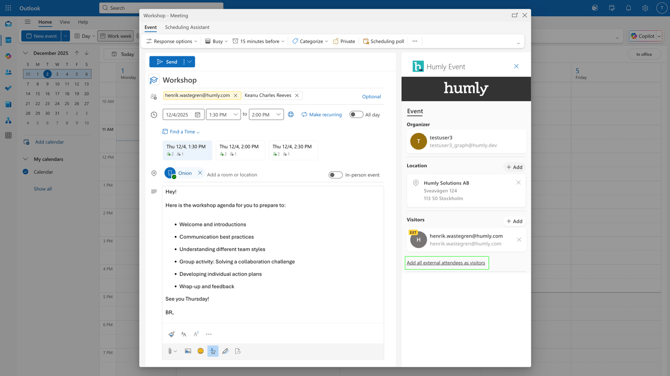The width and height of the screenshot is (670, 376).
Task: Select the Event tab in Humly panel
Action: (x=414, y=111)
